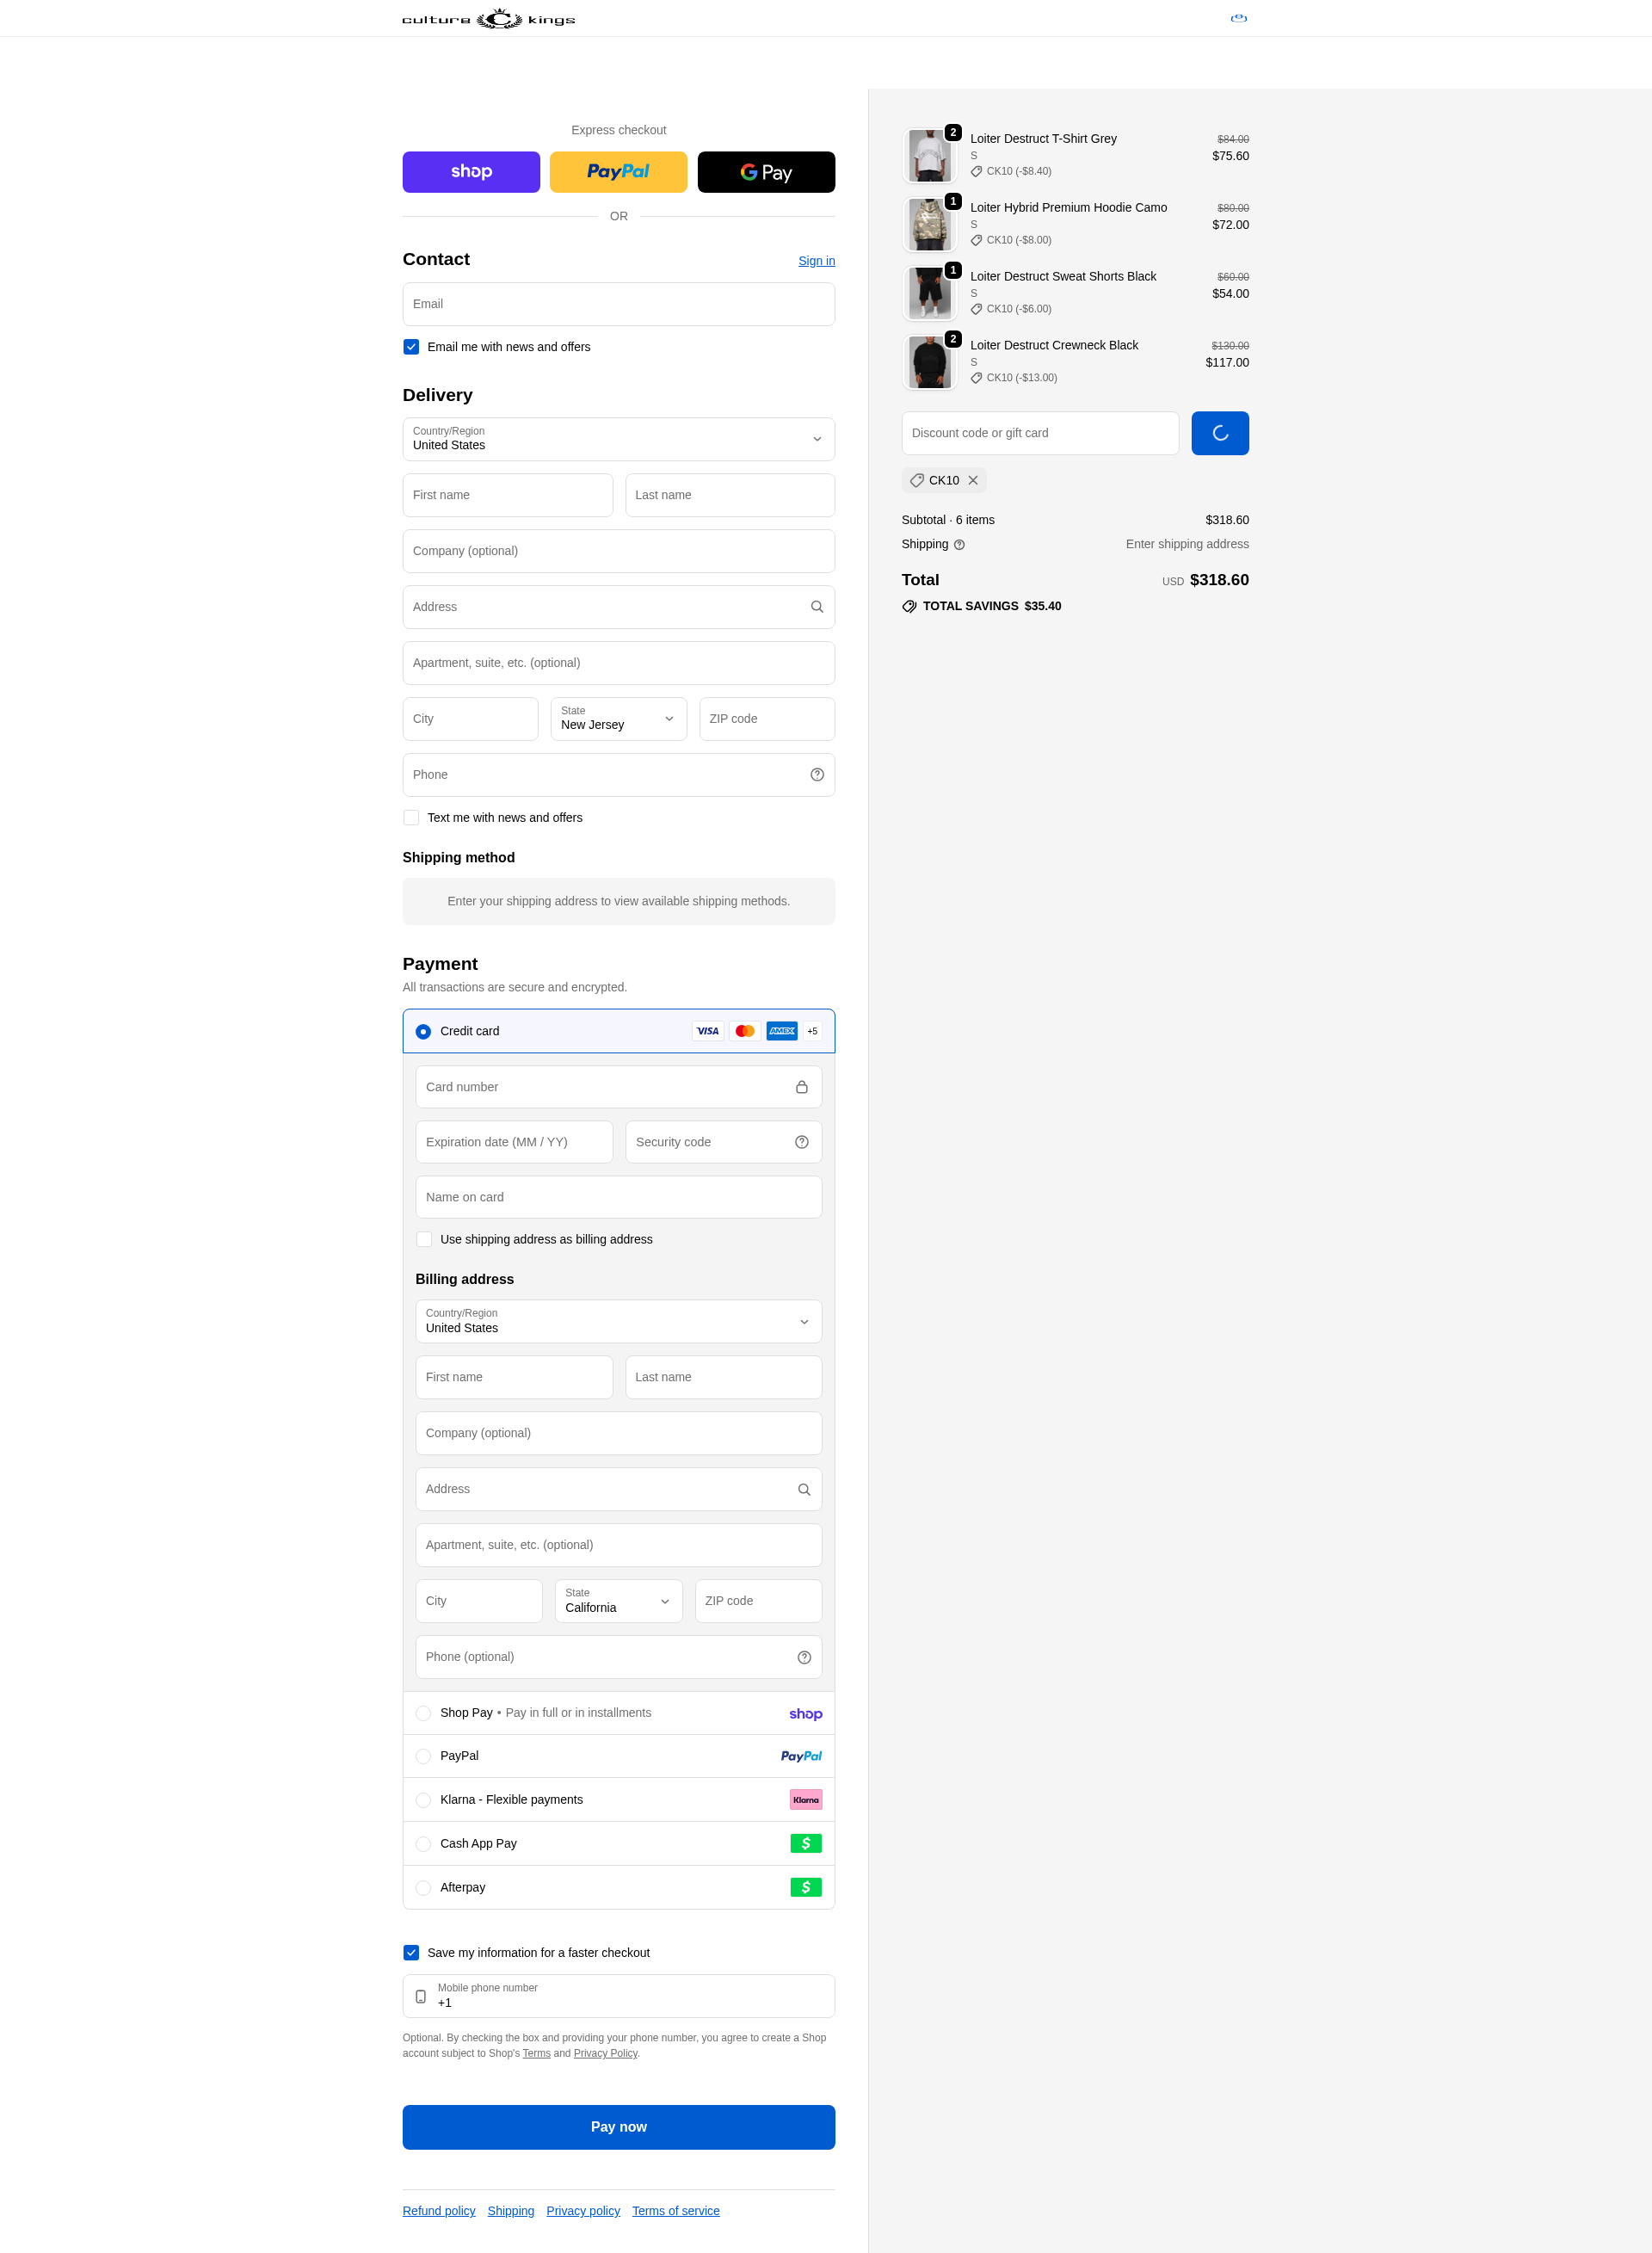The image size is (1652, 2253).
Task: Open the Refund policy link
Action: (x=438, y=2211)
